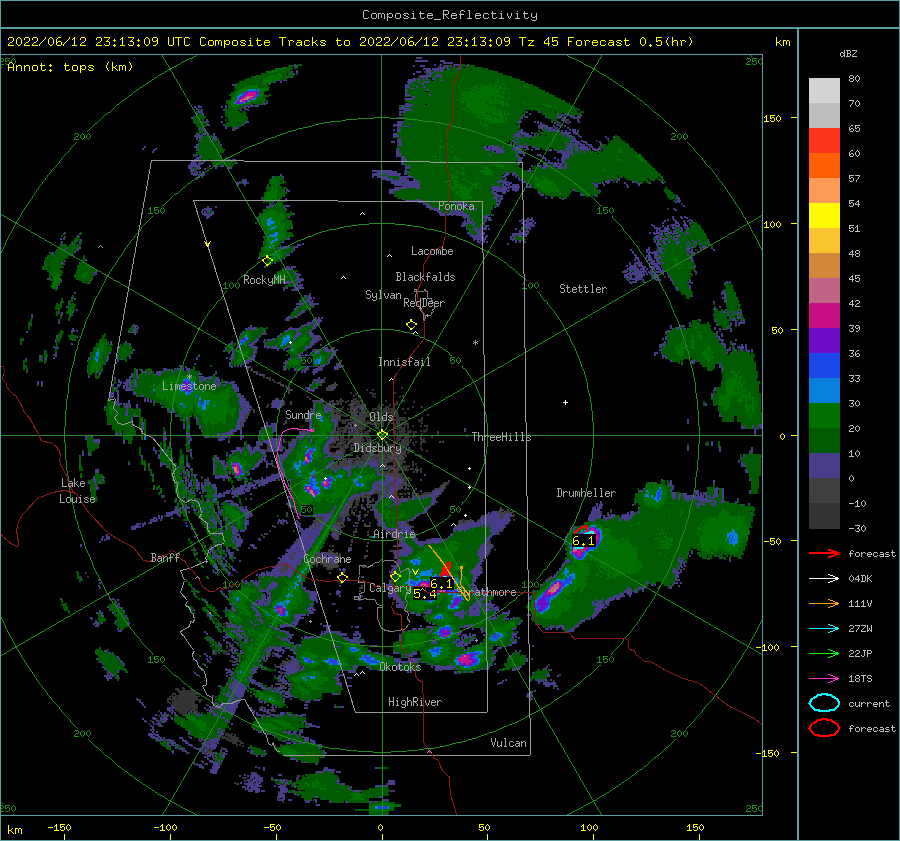Click the red forecast arrow in legend

tap(824, 553)
